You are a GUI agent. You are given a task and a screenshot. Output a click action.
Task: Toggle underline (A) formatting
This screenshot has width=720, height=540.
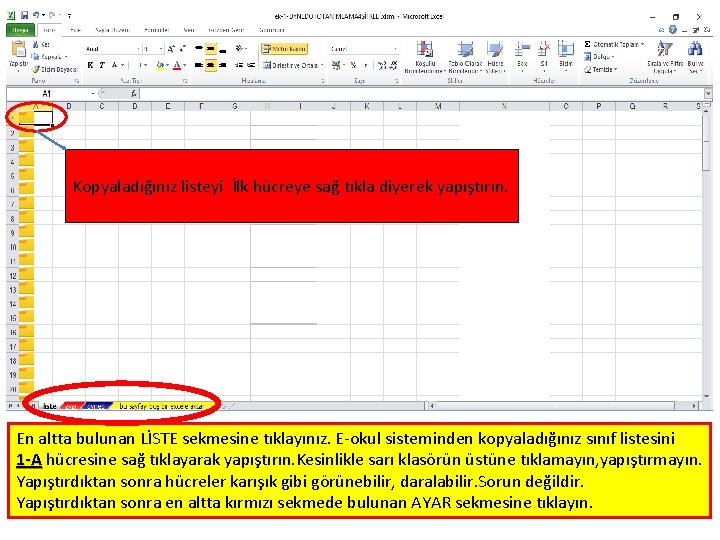(114, 65)
